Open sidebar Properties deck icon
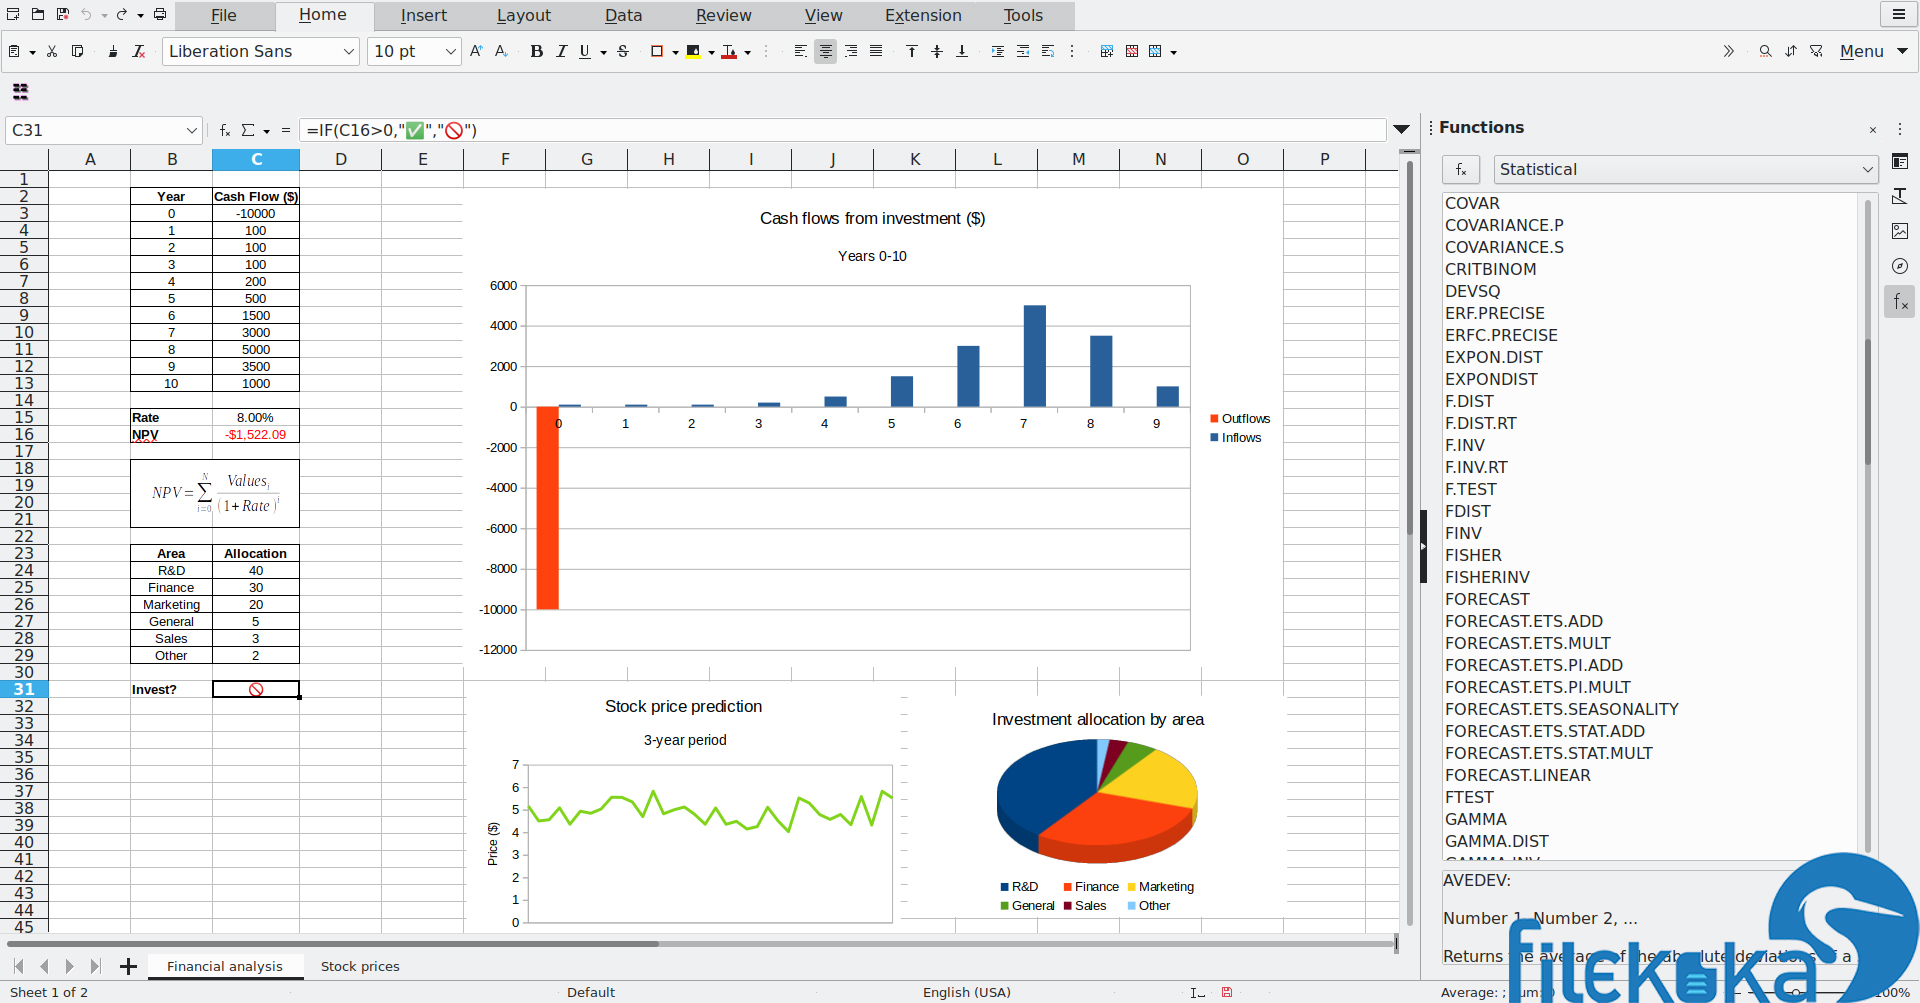 coord(1900,161)
